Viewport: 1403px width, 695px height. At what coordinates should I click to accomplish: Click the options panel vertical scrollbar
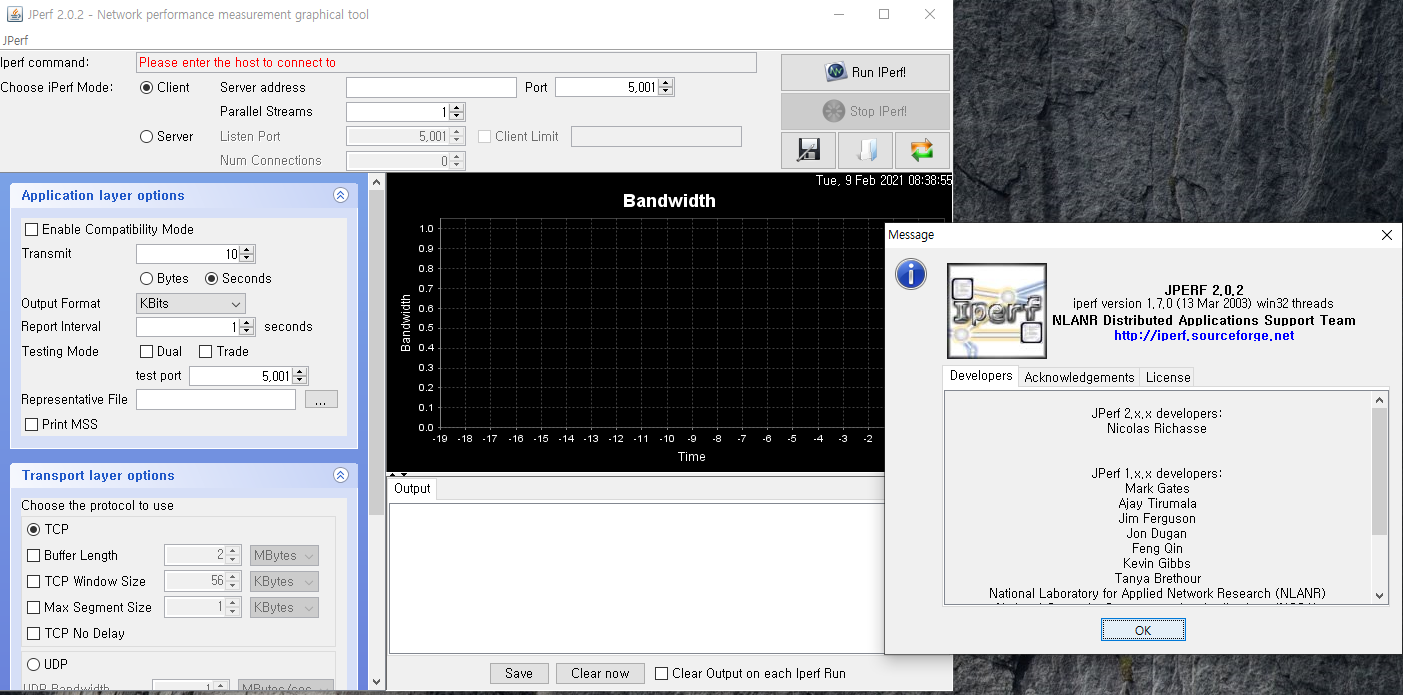[376, 352]
